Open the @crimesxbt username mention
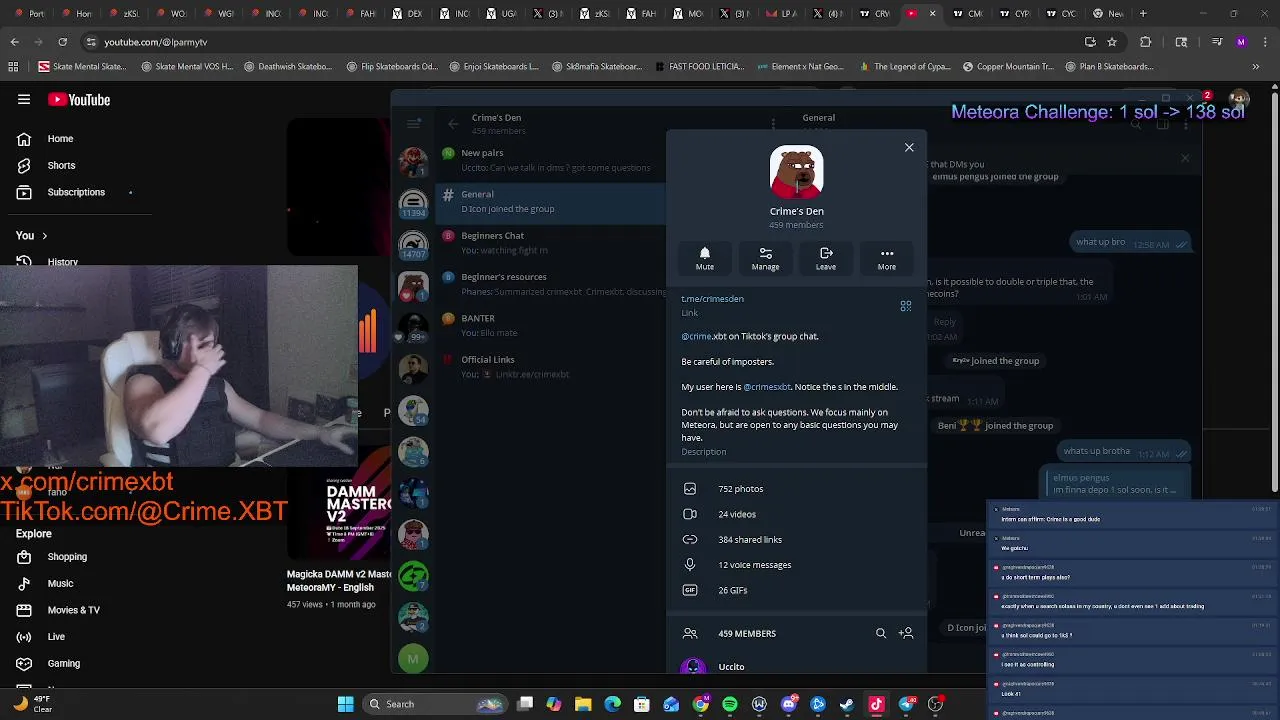The image size is (1280, 720). pyautogui.click(x=767, y=387)
